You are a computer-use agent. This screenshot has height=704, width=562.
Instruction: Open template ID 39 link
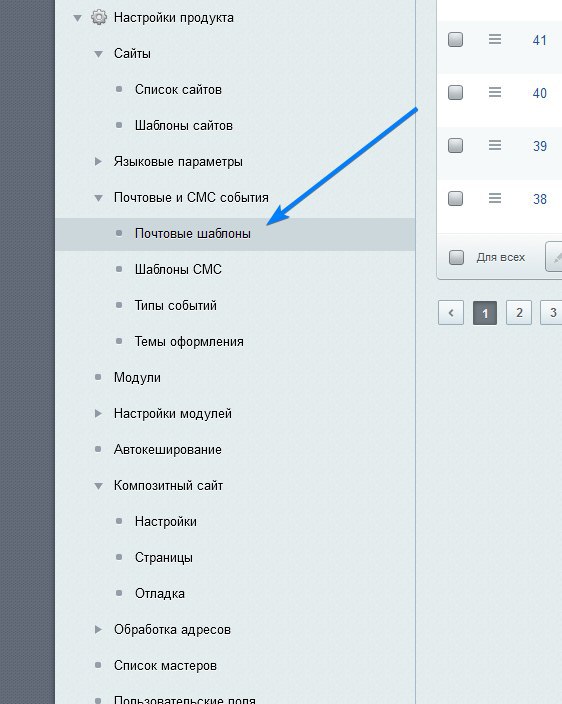[540, 146]
